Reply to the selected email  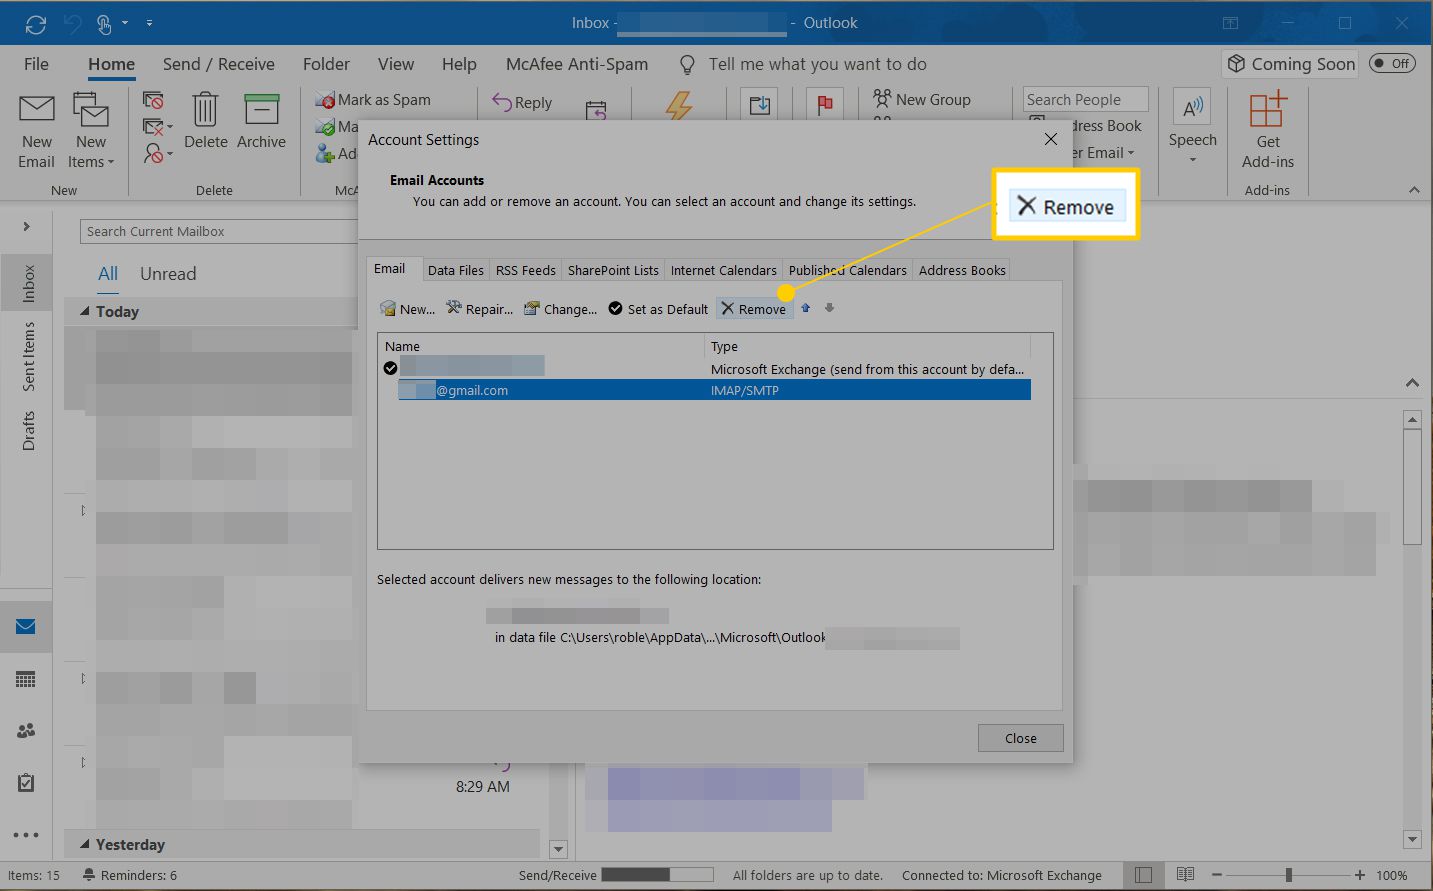[523, 102]
